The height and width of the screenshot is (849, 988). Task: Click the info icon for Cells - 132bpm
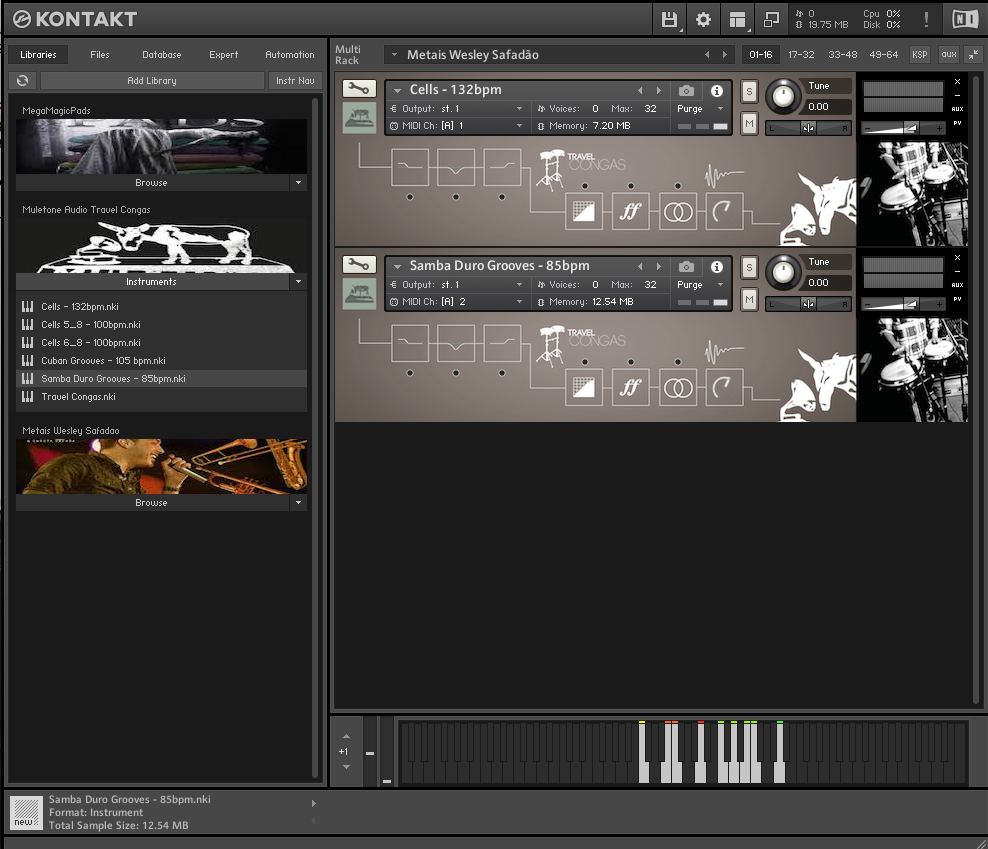pos(716,91)
